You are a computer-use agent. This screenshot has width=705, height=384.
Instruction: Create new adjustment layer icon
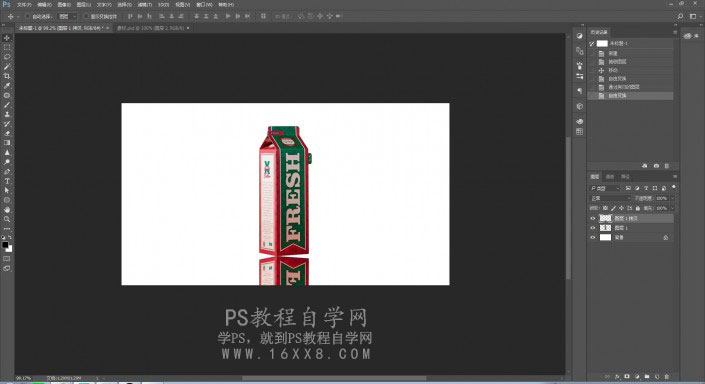point(637,376)
